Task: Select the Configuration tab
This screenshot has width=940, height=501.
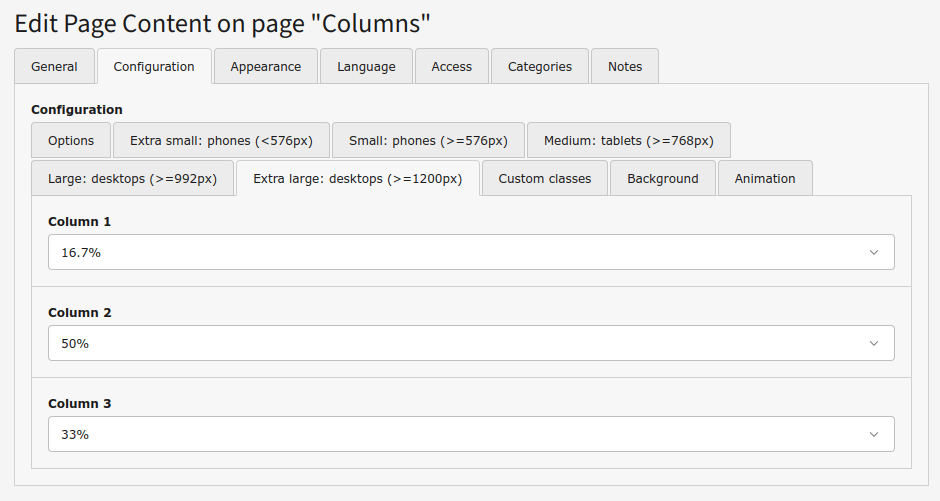Action: pos(154,67)
